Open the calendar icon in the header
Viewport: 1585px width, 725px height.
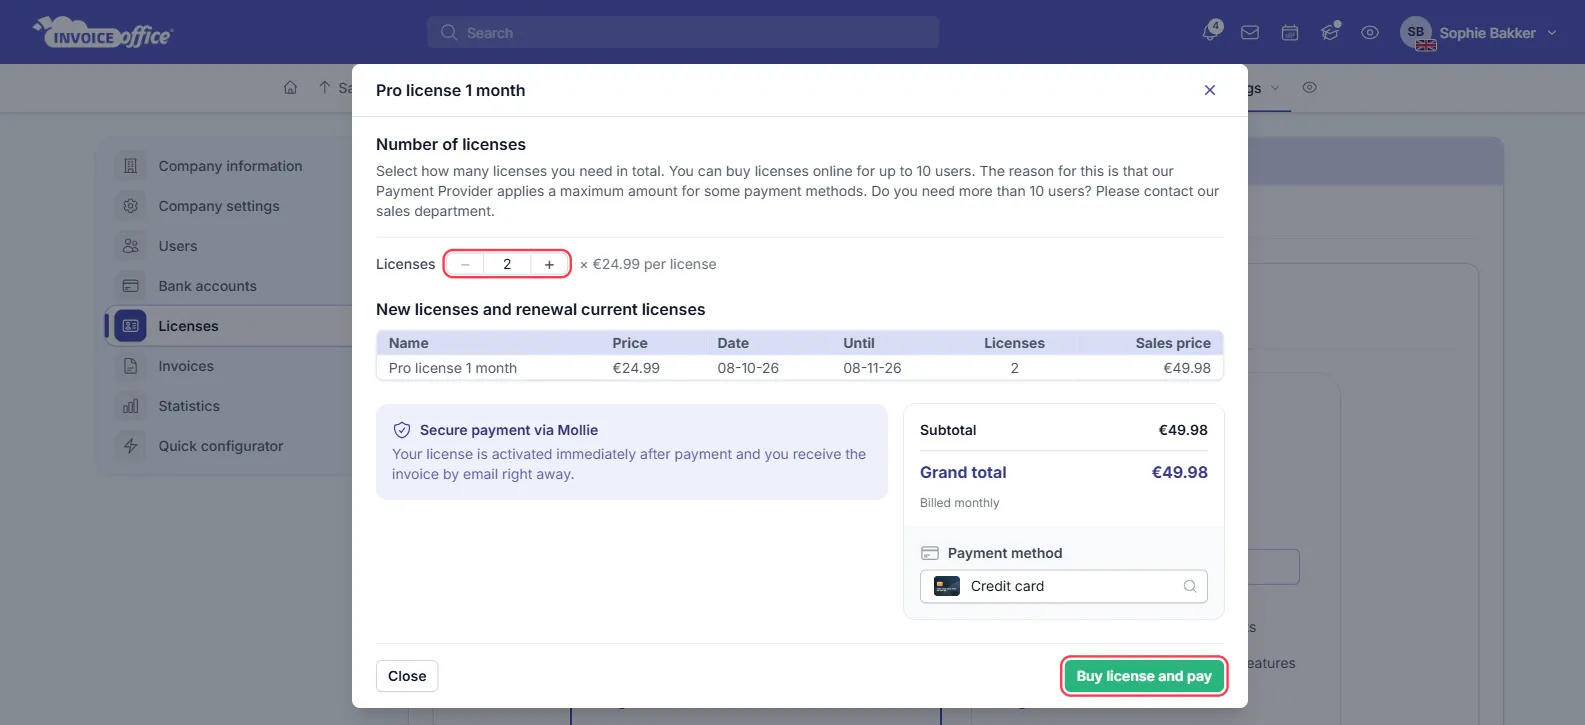(x=1290, y=33)
